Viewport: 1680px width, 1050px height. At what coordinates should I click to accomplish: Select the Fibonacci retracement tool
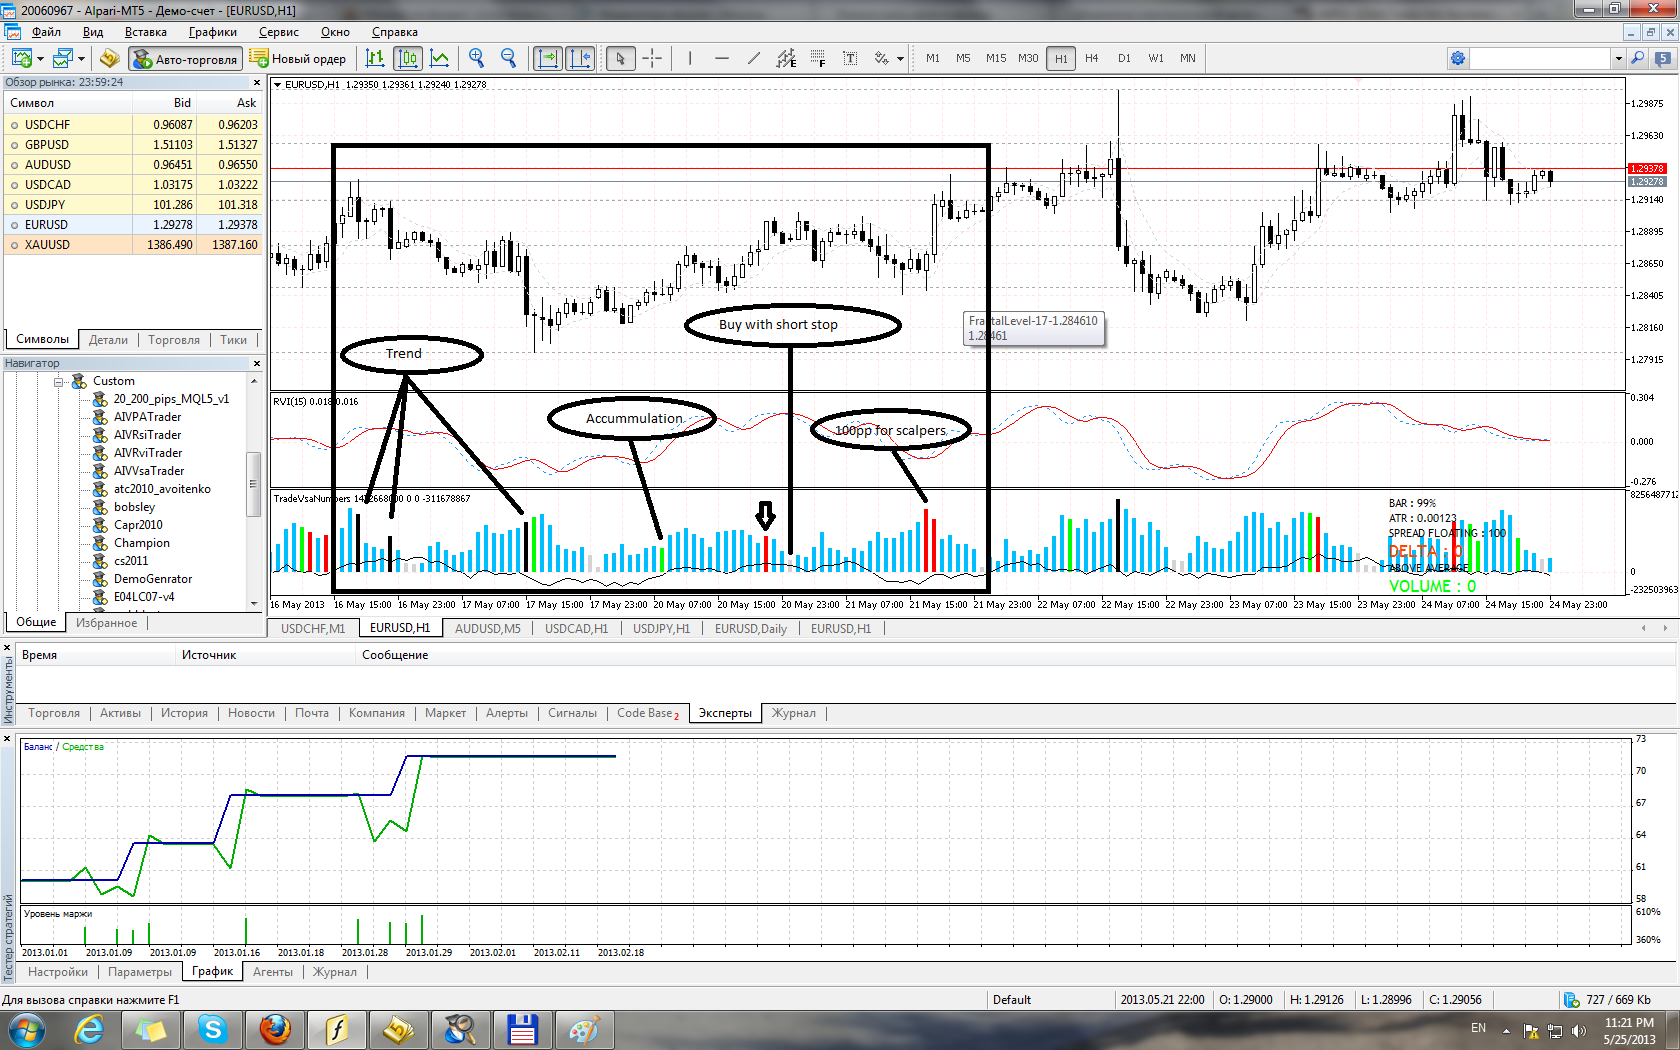tap(818, 58)
